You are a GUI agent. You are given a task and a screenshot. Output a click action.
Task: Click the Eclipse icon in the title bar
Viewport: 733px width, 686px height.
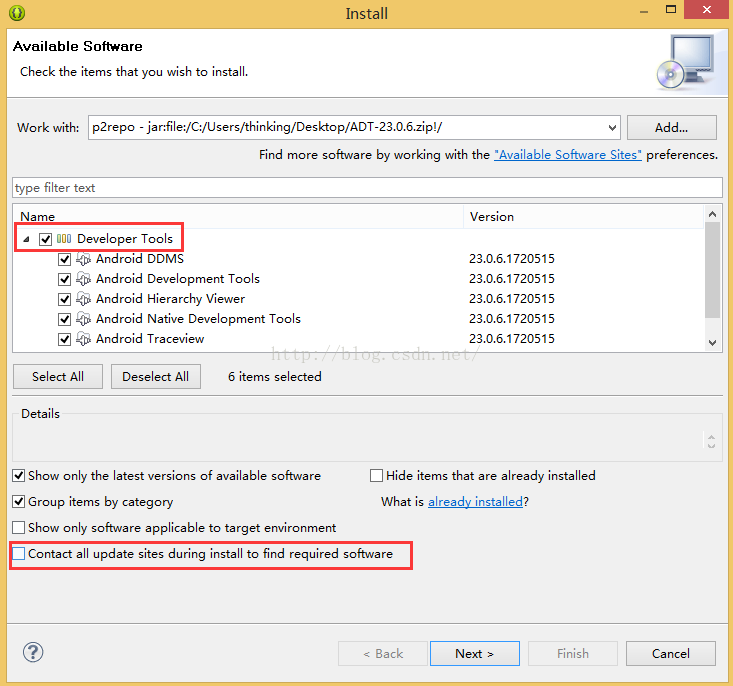tap(17, 13)
